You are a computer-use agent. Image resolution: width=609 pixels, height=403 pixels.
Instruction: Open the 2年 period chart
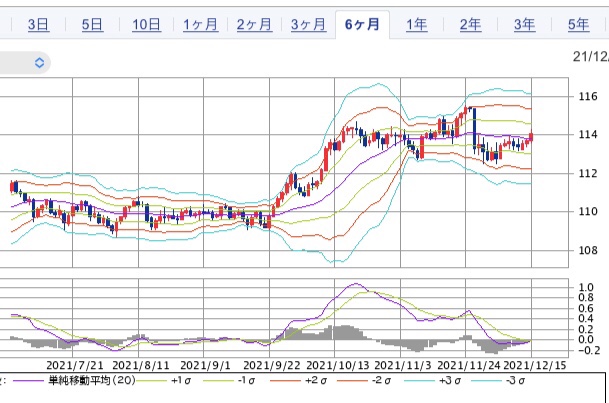click(x=470, y=25)
